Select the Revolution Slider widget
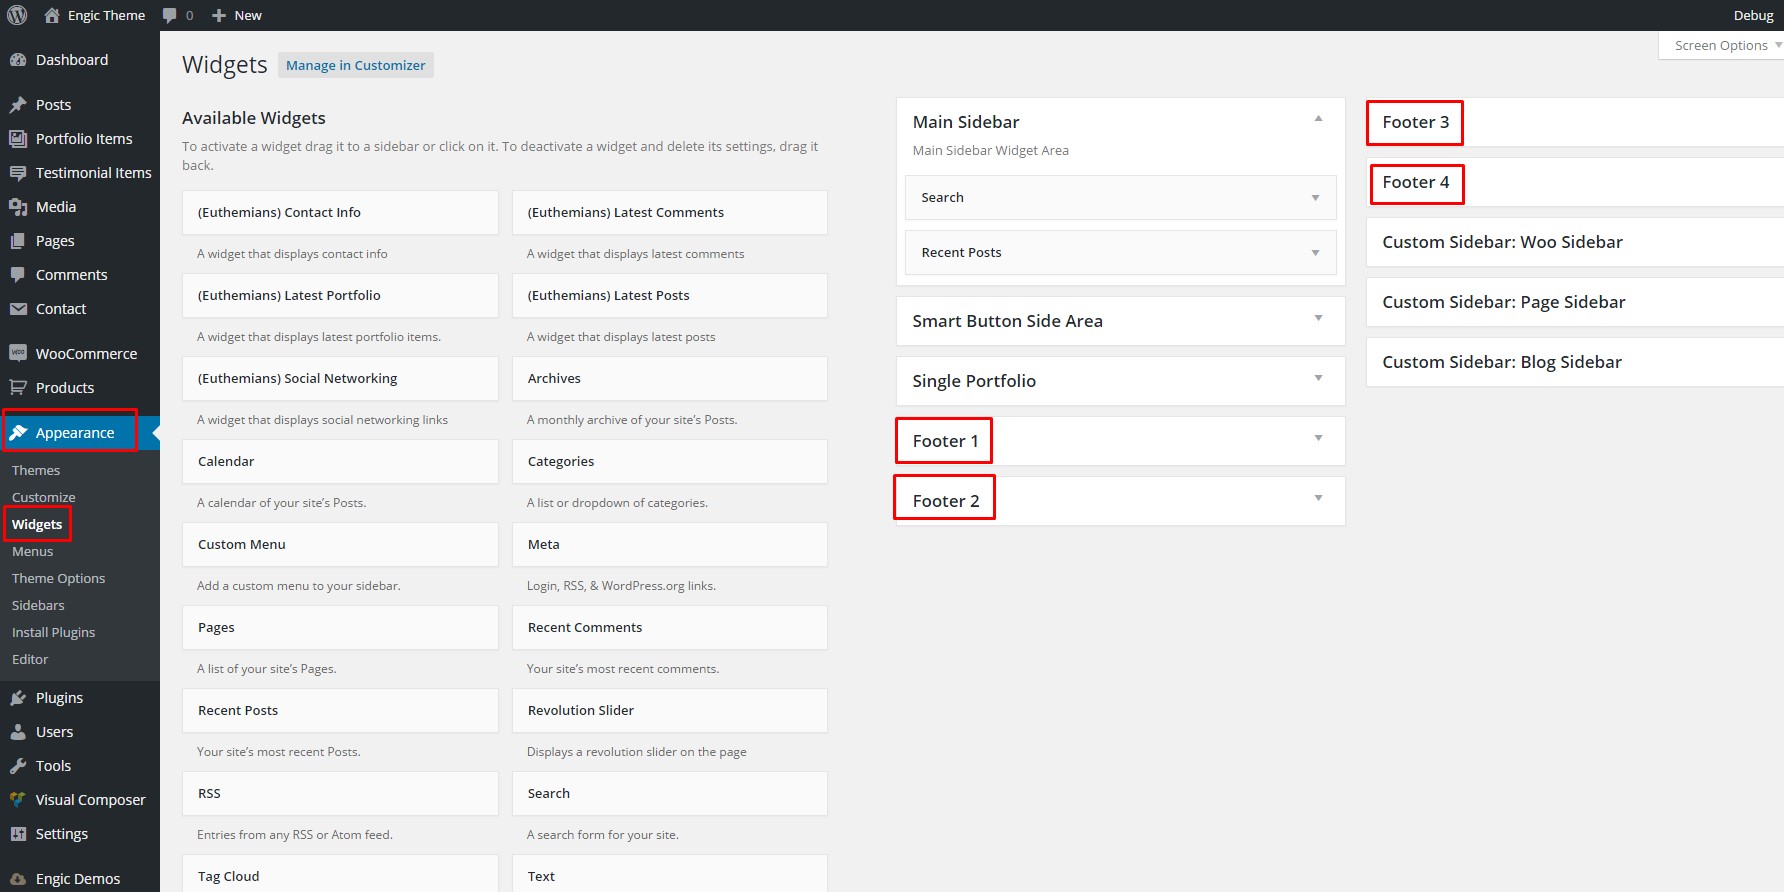 tap(670, 710)
